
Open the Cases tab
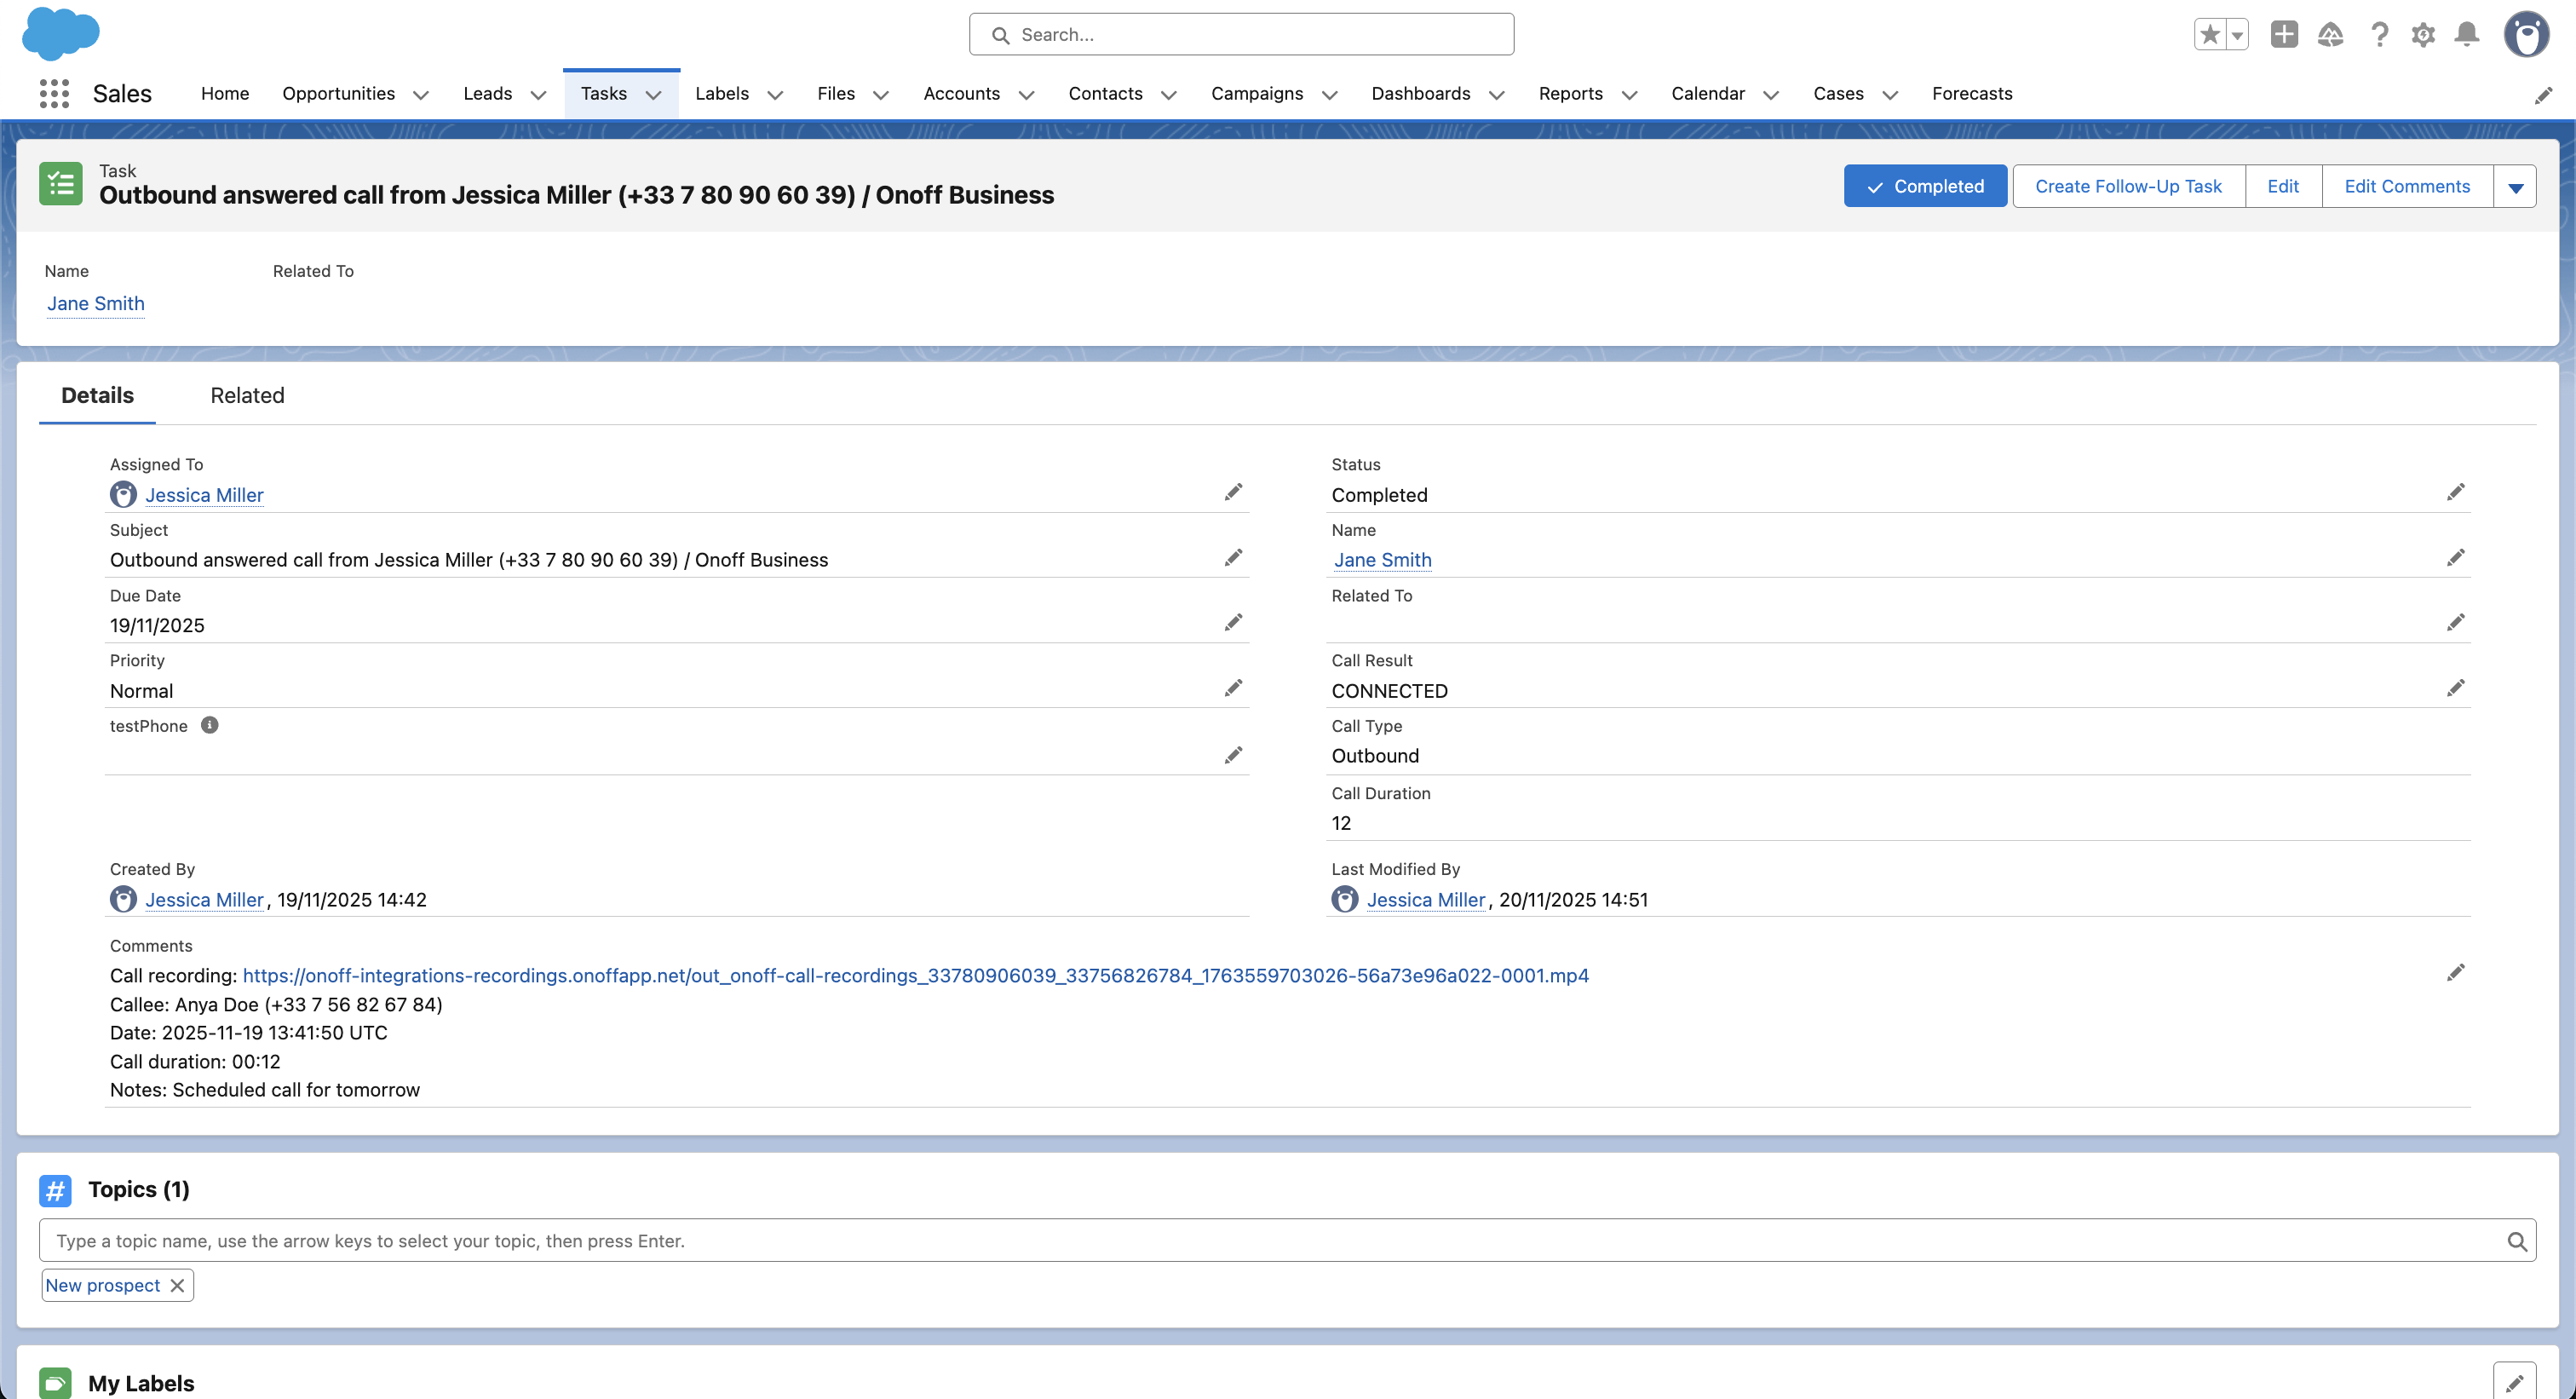point(1838,93)
